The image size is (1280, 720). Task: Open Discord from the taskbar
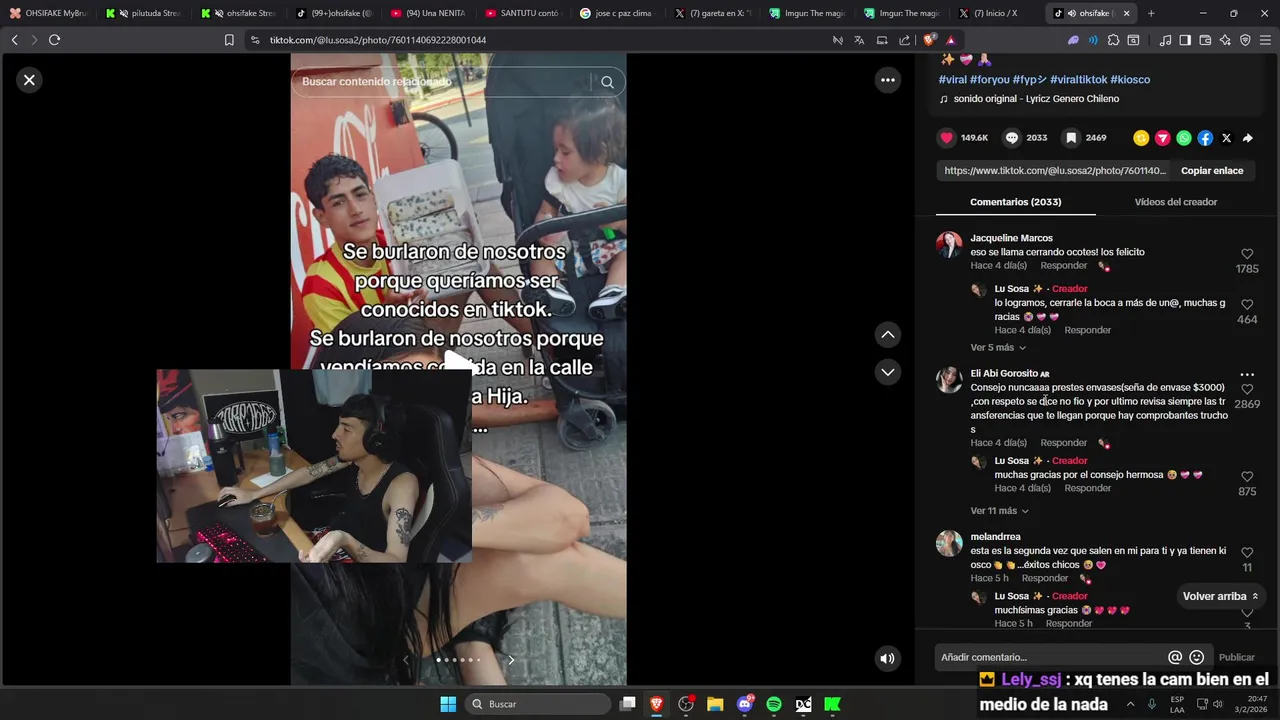(745, 704)
